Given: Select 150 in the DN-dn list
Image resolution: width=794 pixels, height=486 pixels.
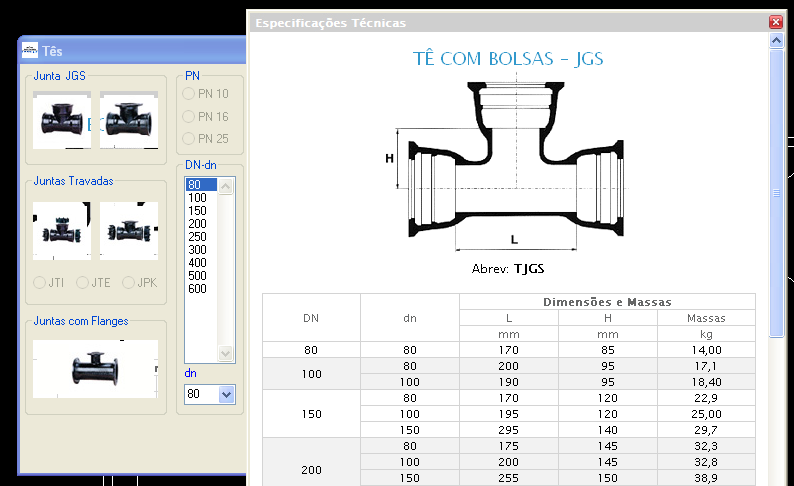Looking at the screenshot, I should (x=202, y=211).
